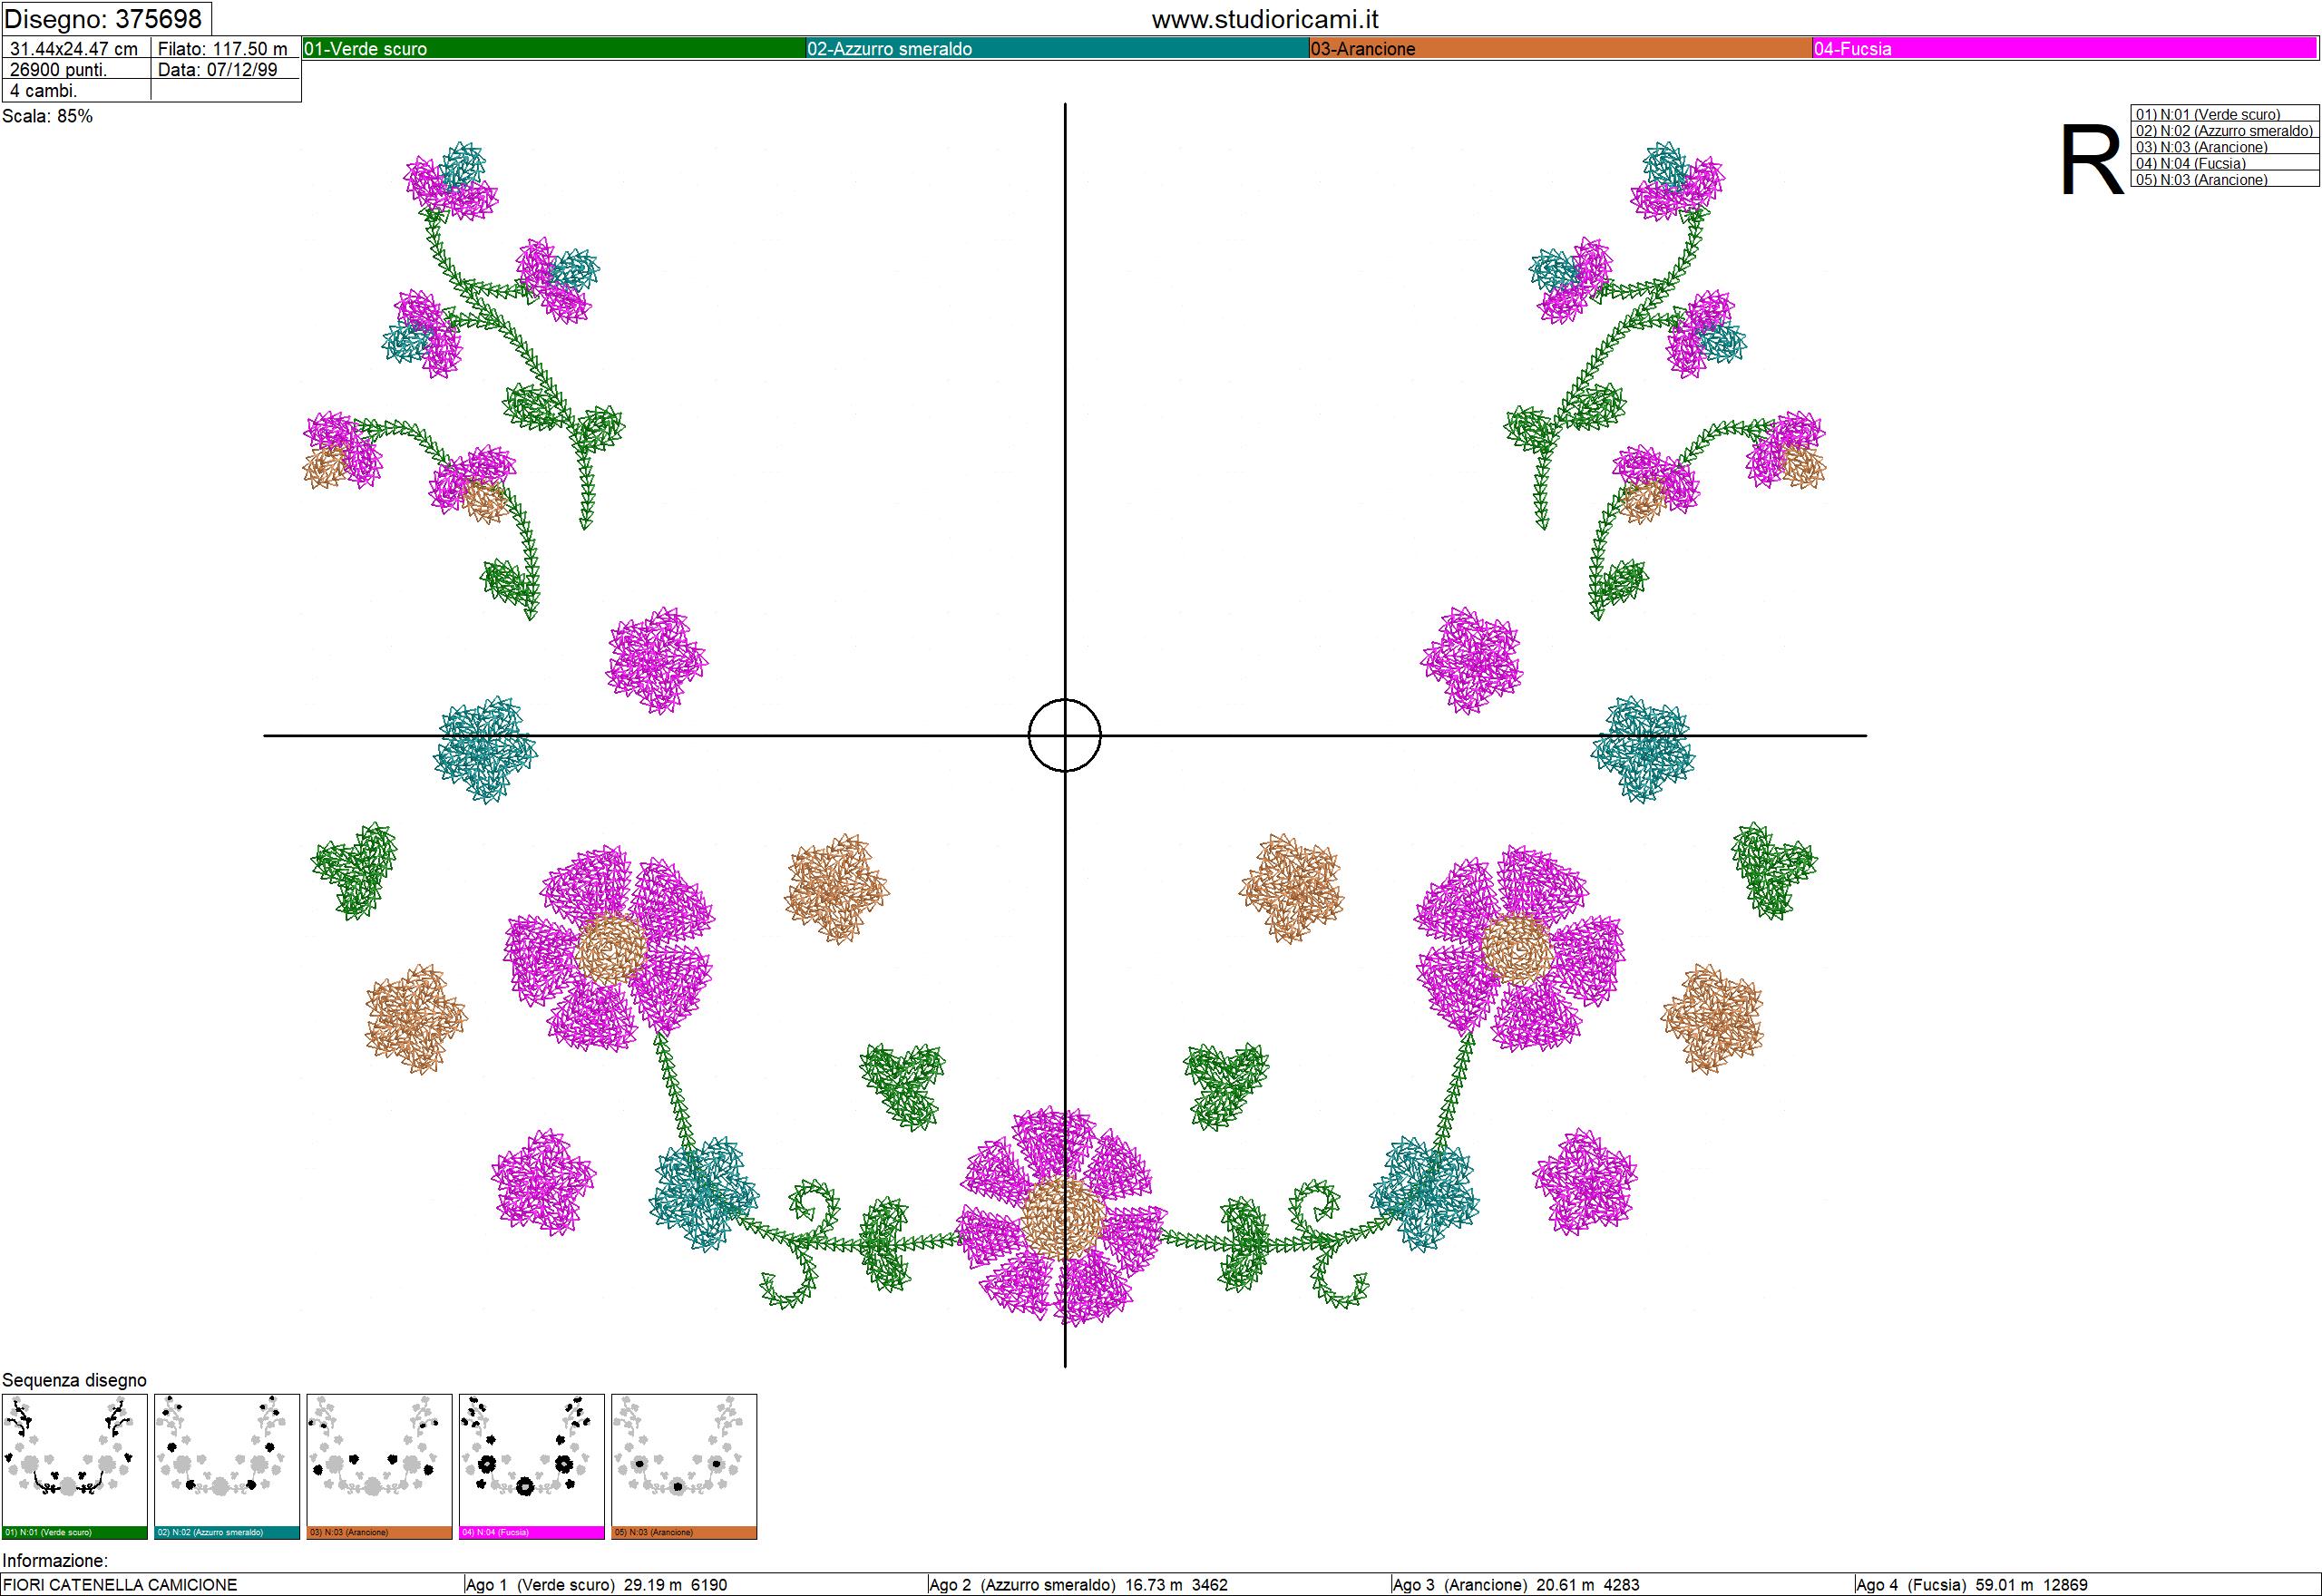Click the '31.44x24.47 cm' size cell
Image resolution: width=2322 pixels, height=1596 pixels.
tap(77, 48)
